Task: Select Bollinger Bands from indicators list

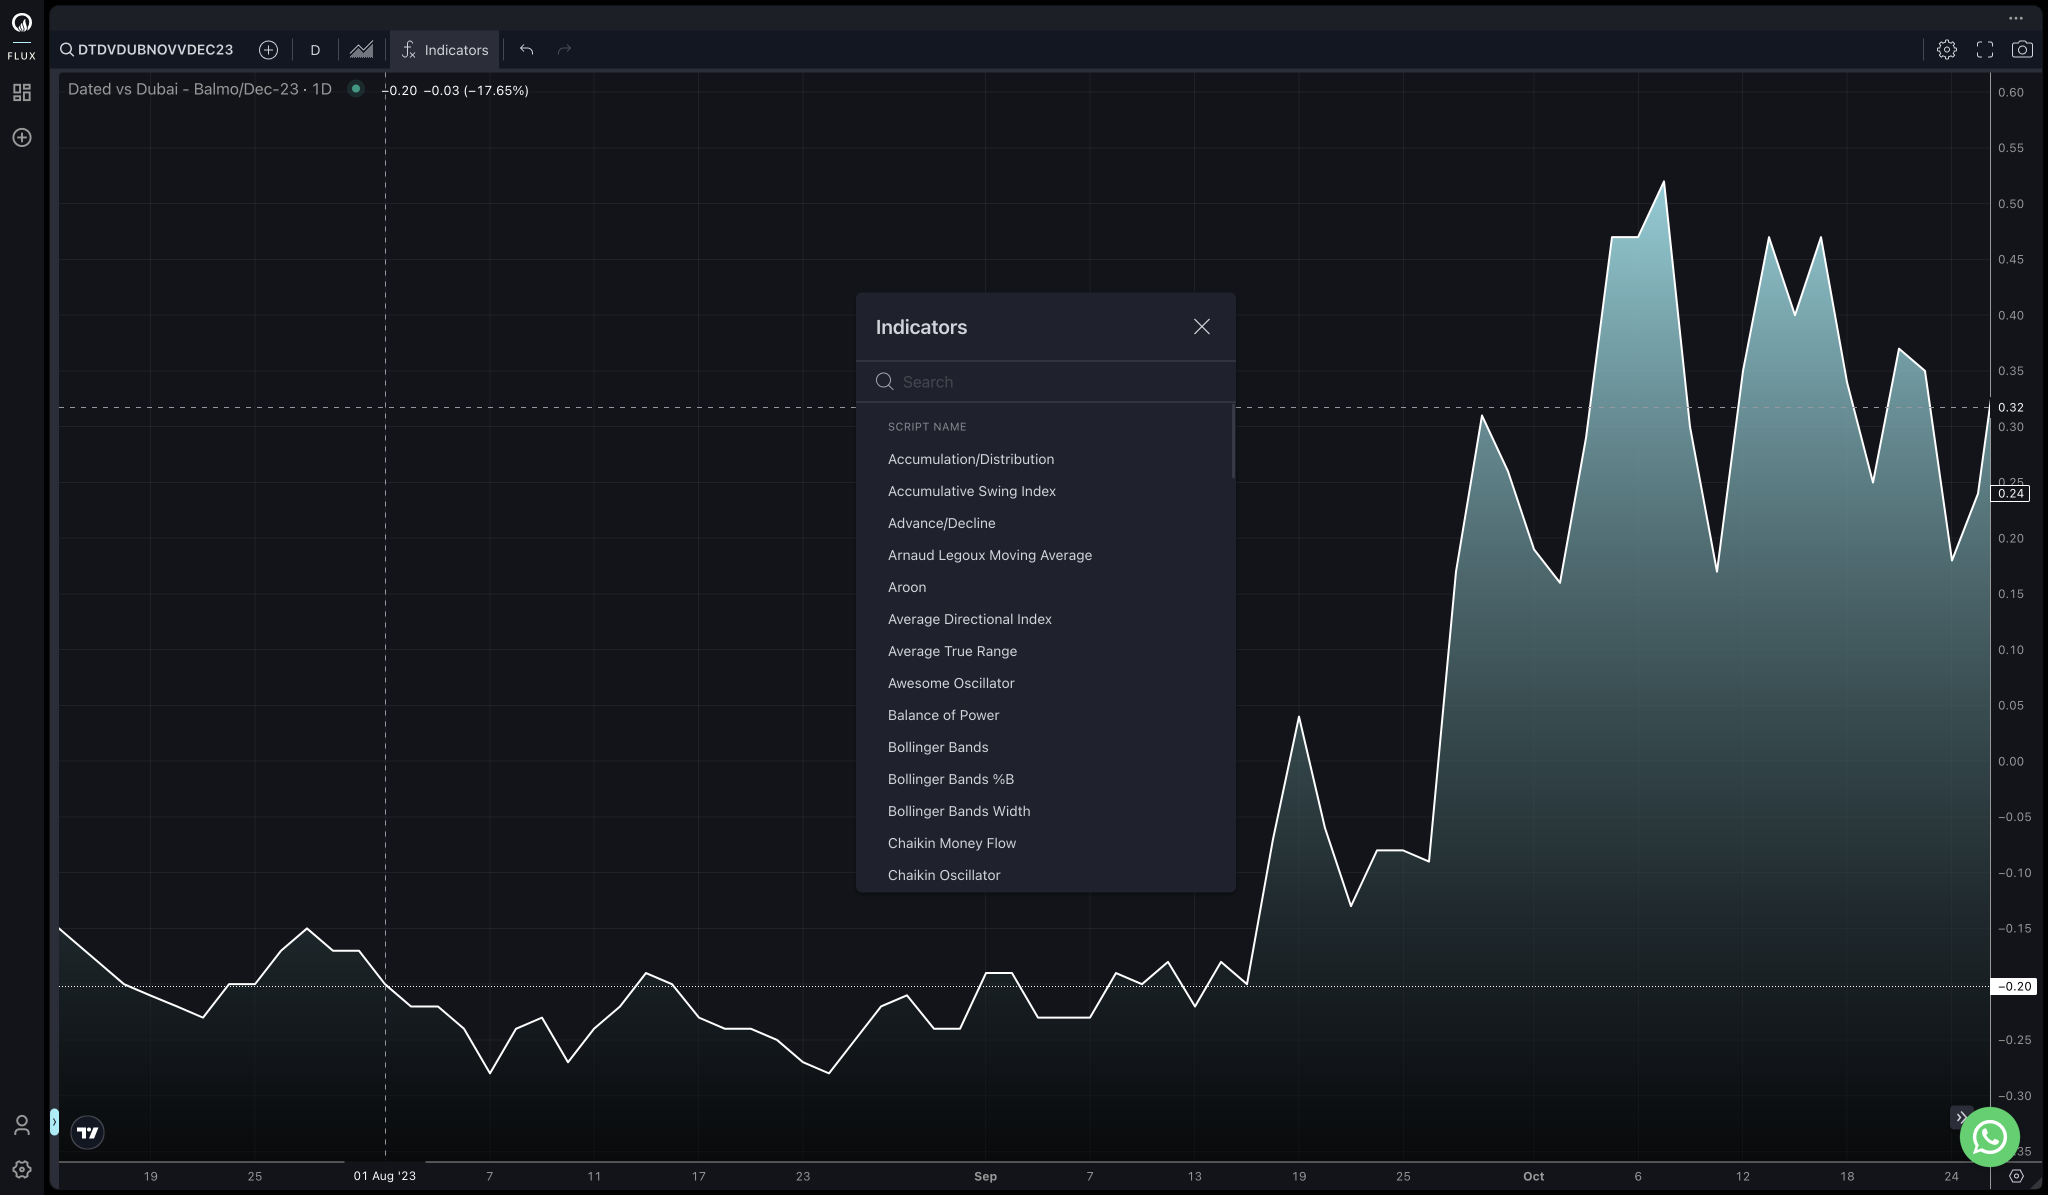Action: (x=937, y=747)
